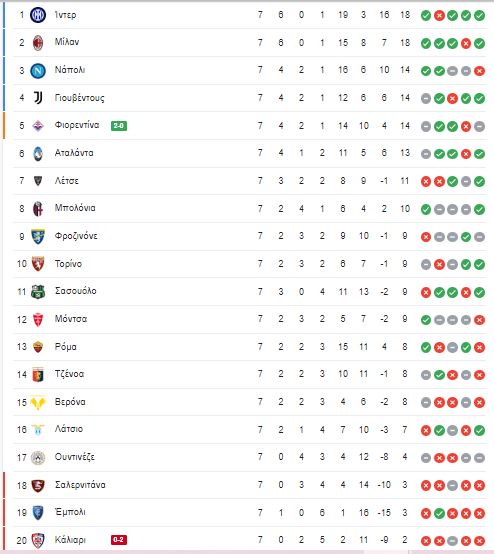Click Ίντερ's red loss form icon

[x=439, y=16]
